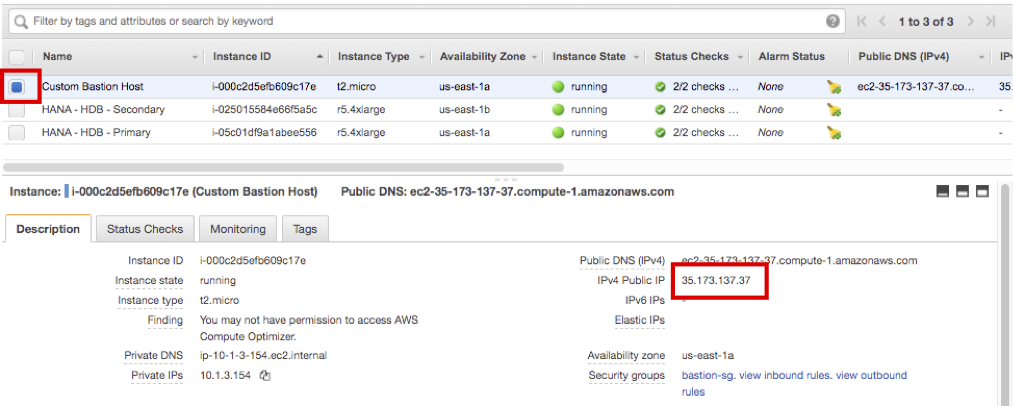This screenshot has width=1014, height=406.
Task: Focus the filter by tags search field
Action: pyautogui.click(x=420, y=21)
